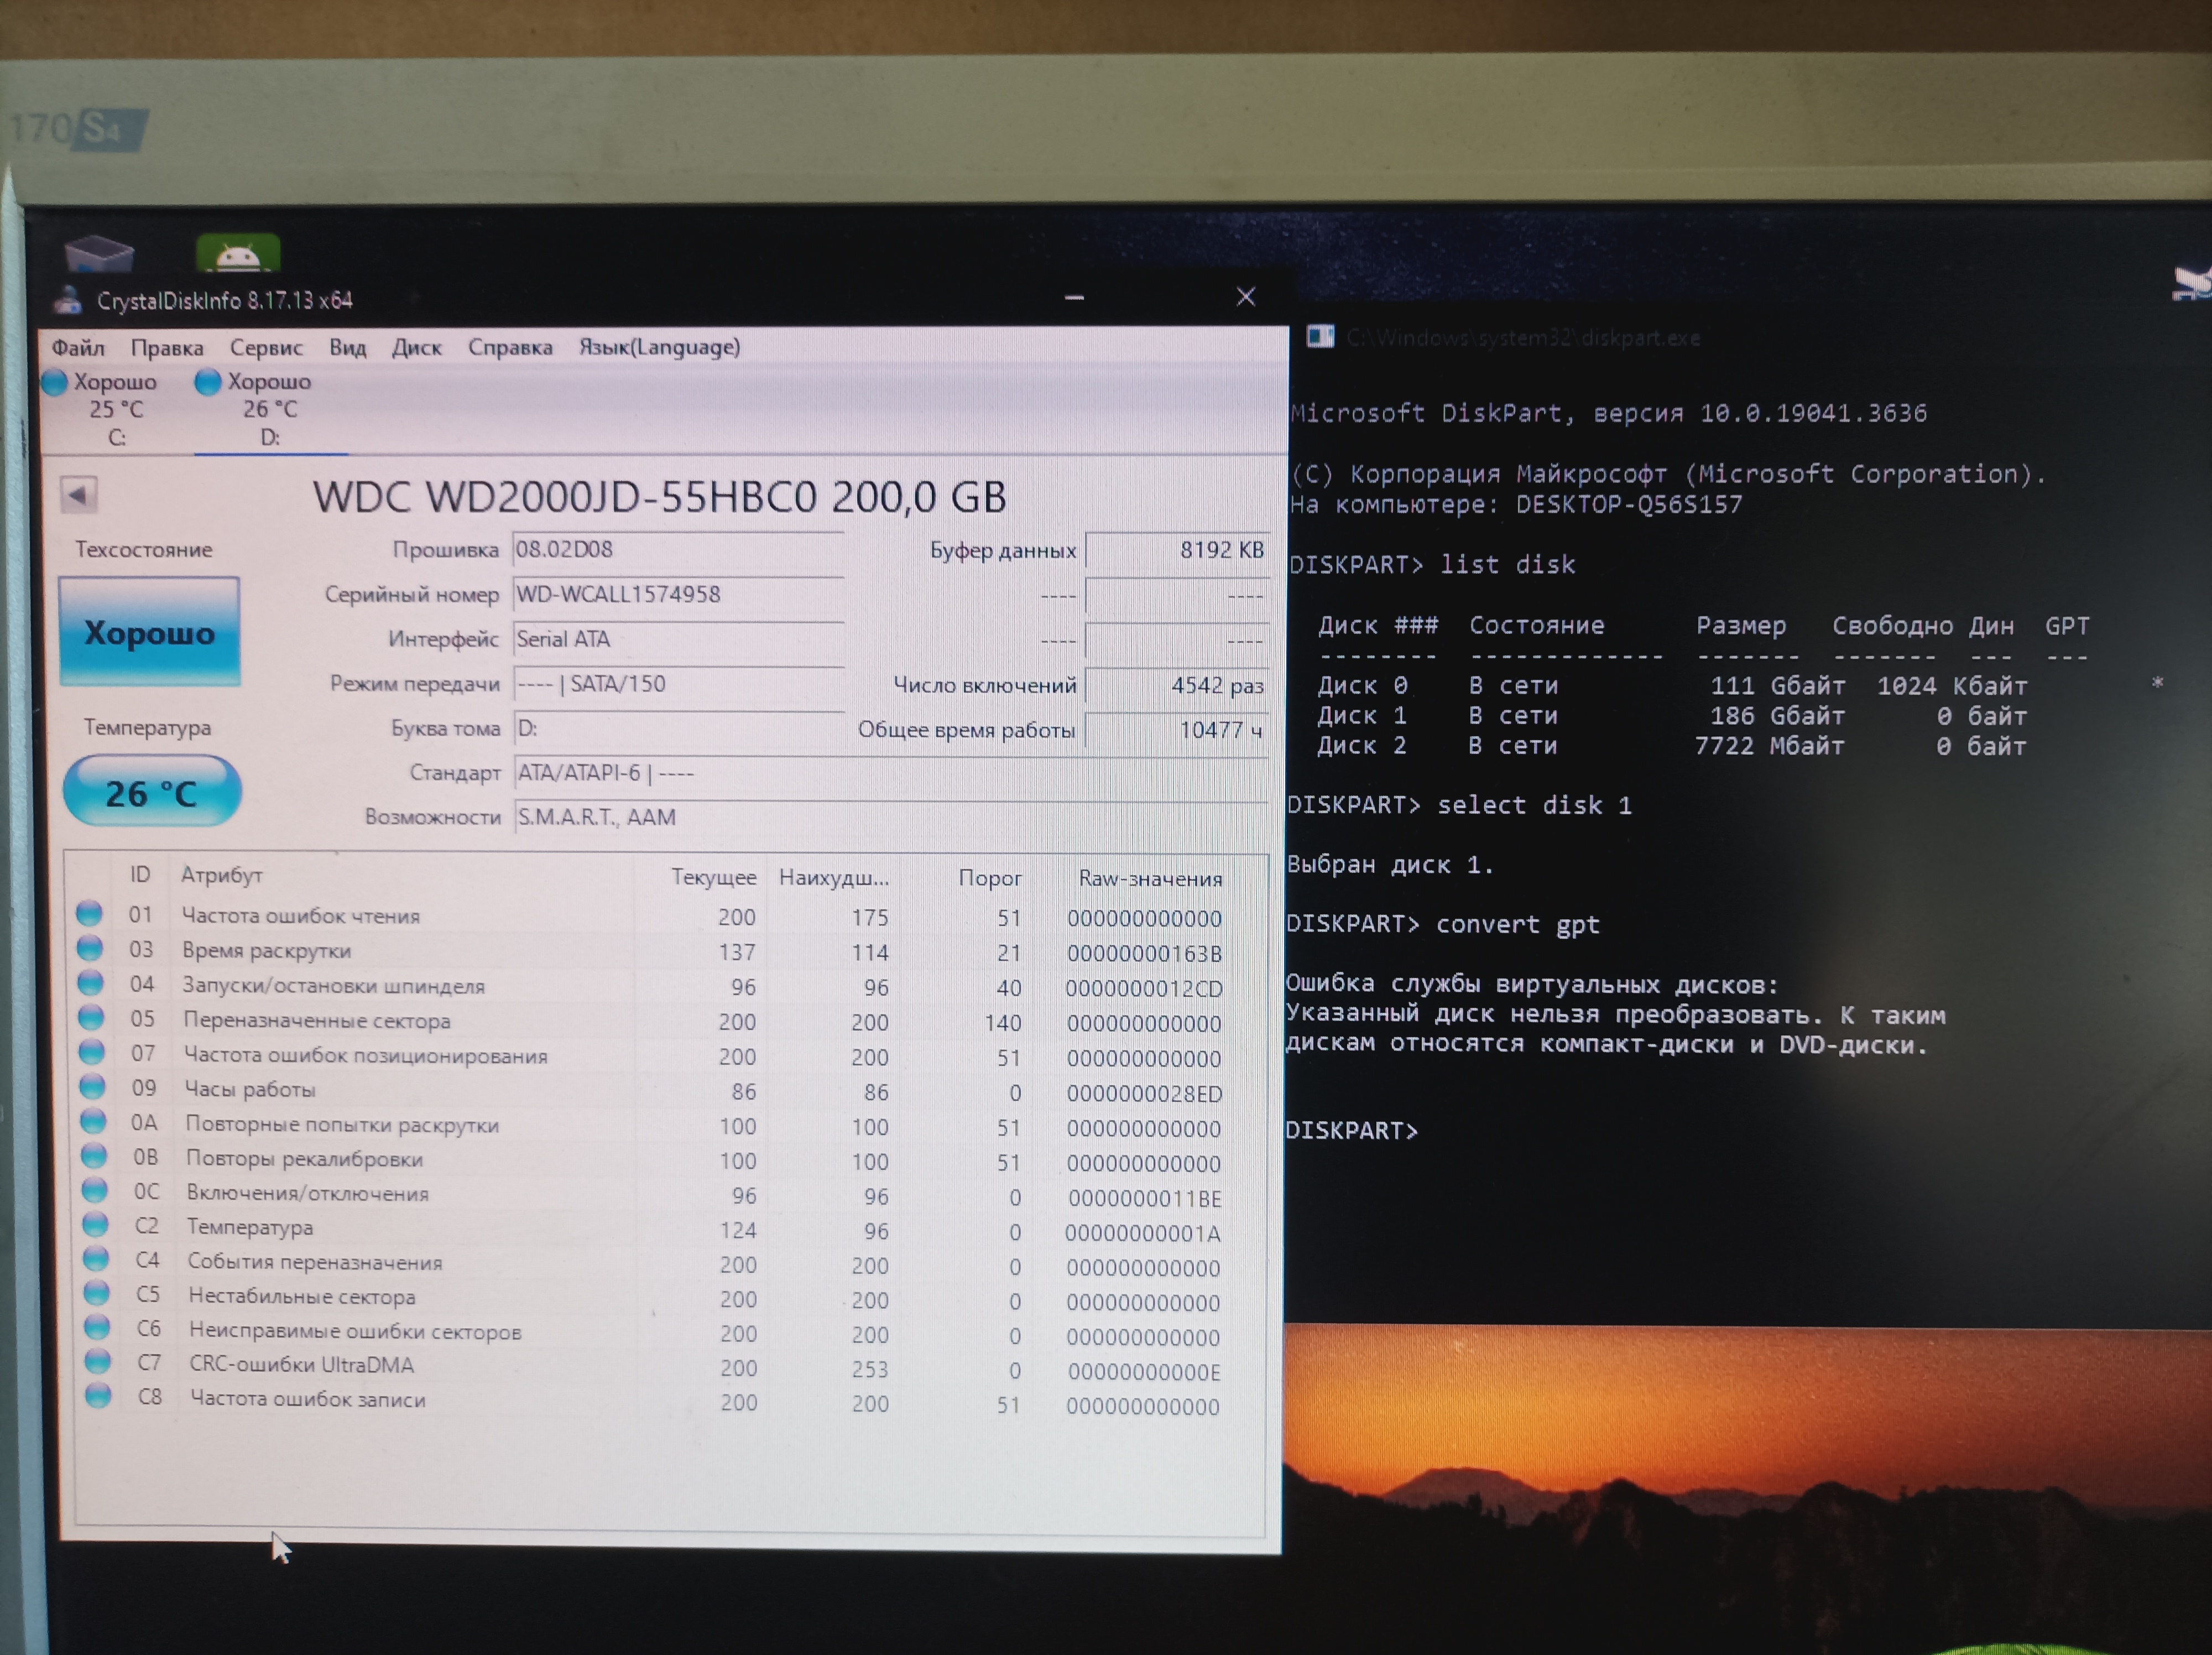Viewport: 2212px width, 1655px height.
Task: Click the previous disk arrow button
Action: (x=78, y=494)
